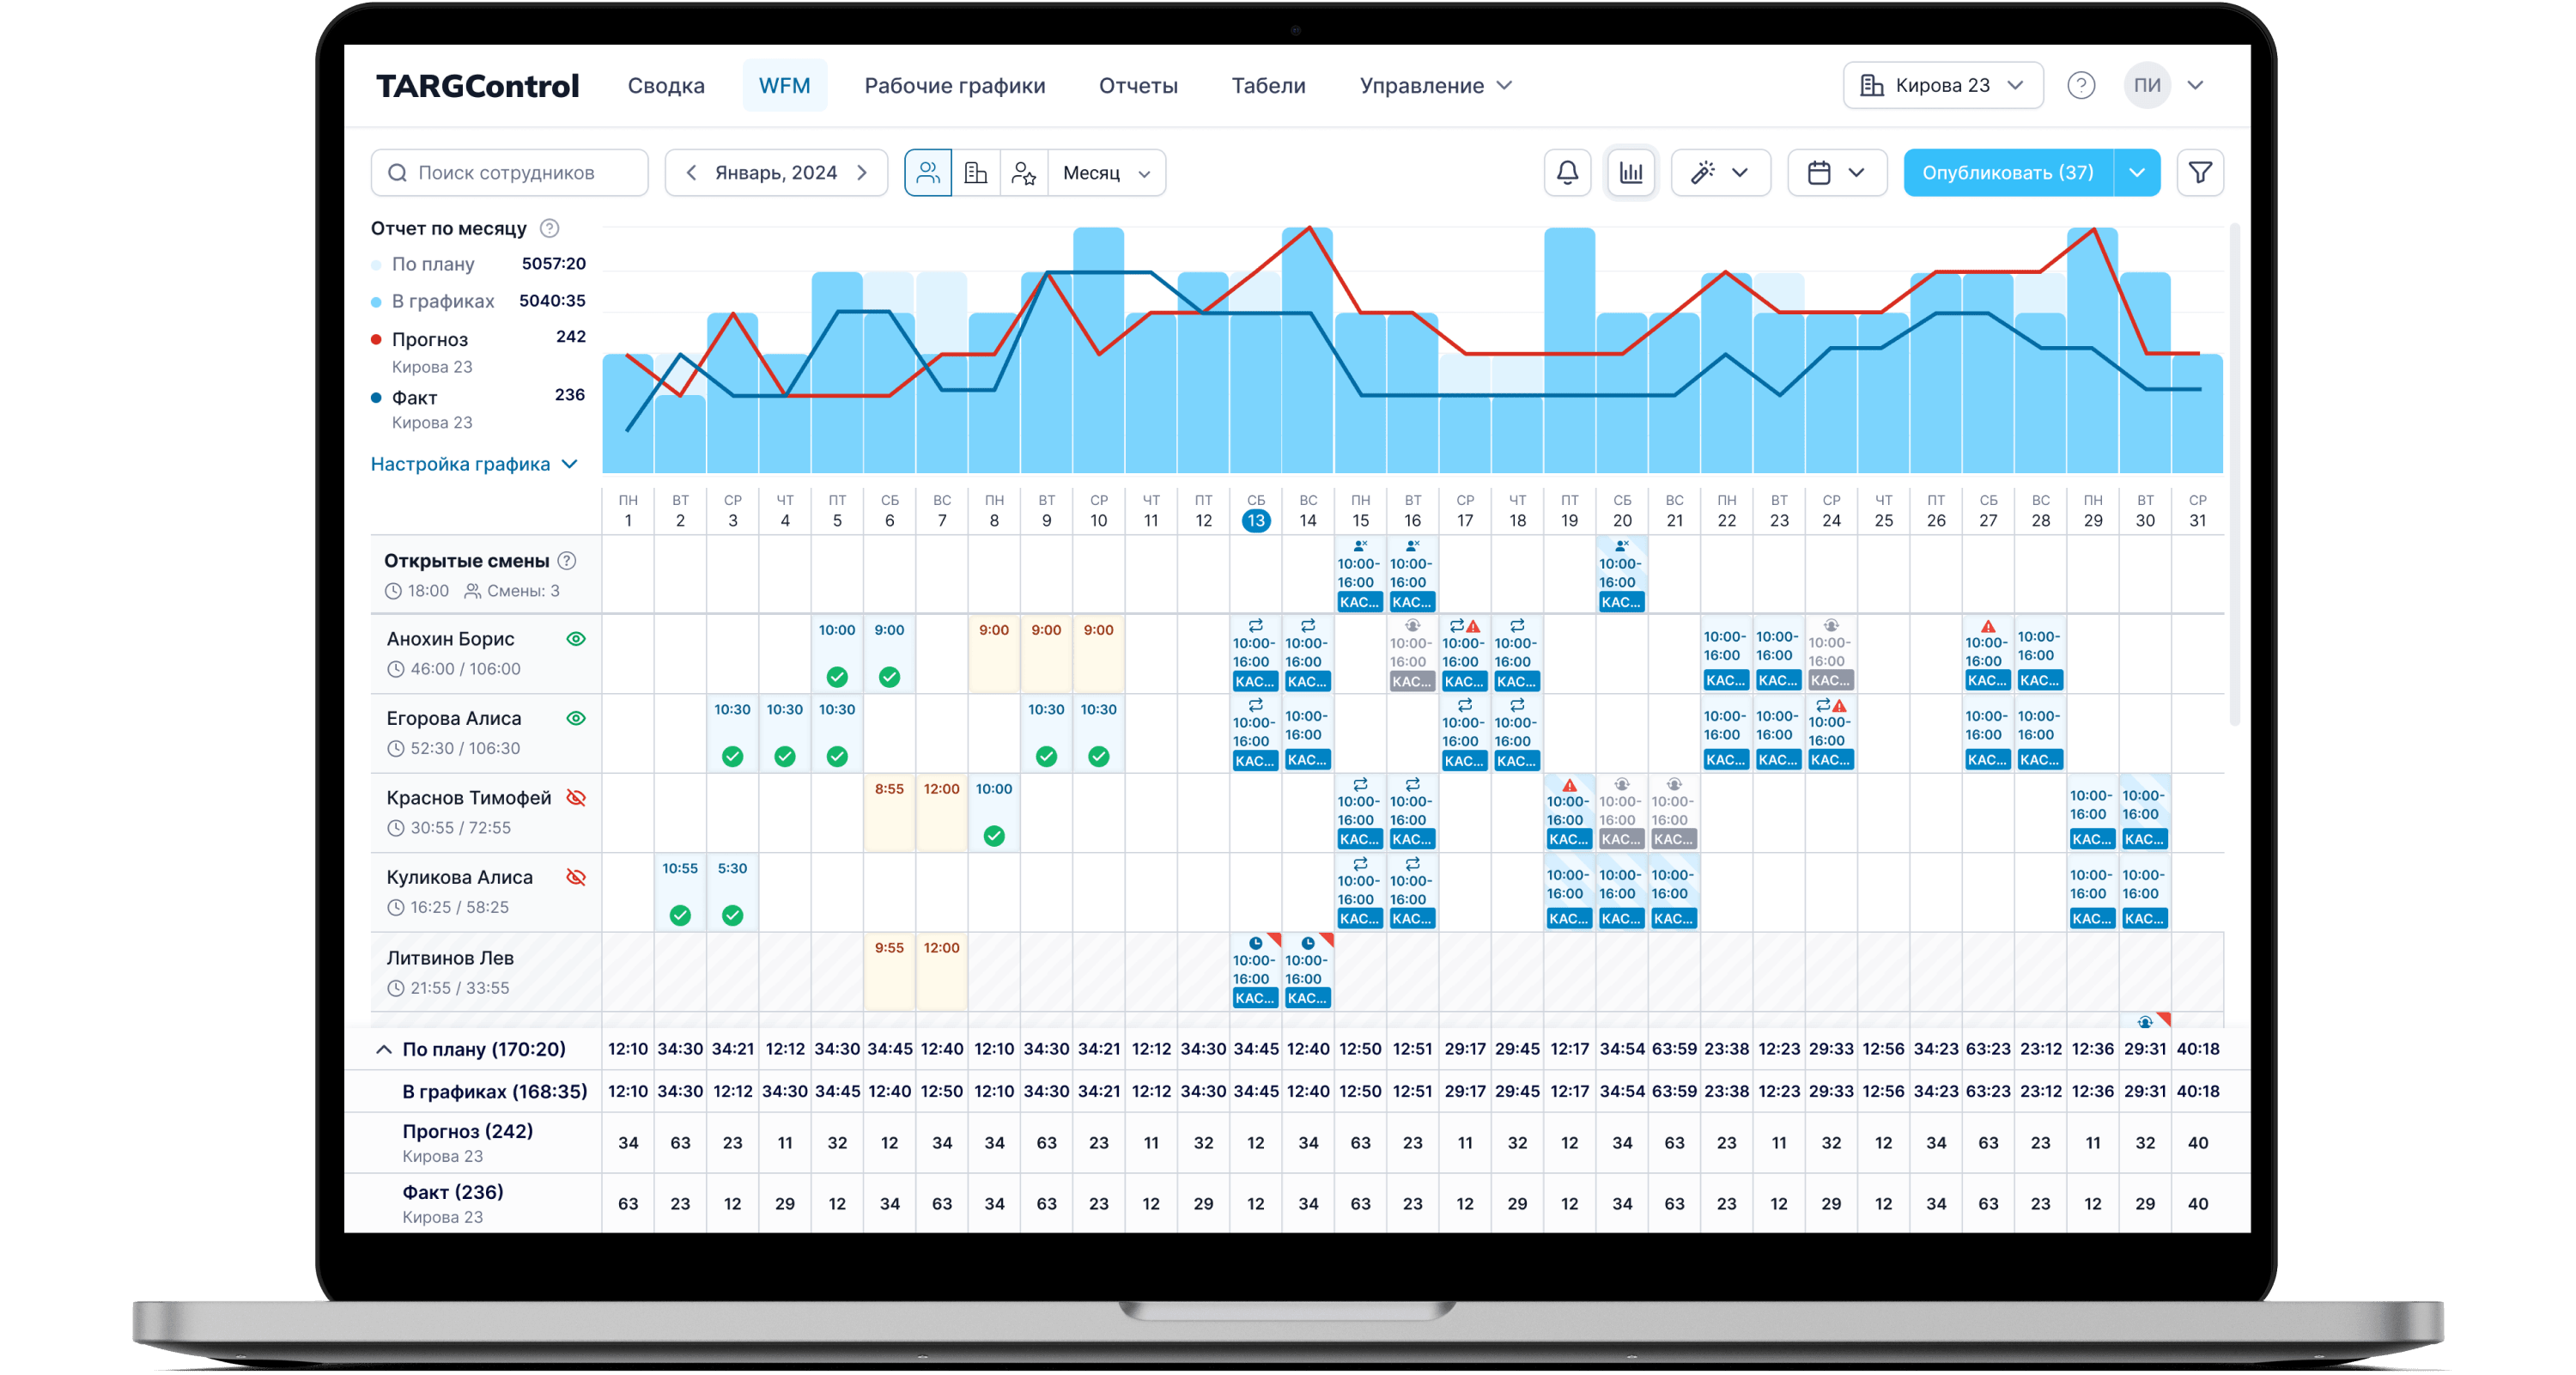Click green checkmark on Краснов Тимофей day 8
This screenshot has height=1375, width=2576.
point(994,836)
